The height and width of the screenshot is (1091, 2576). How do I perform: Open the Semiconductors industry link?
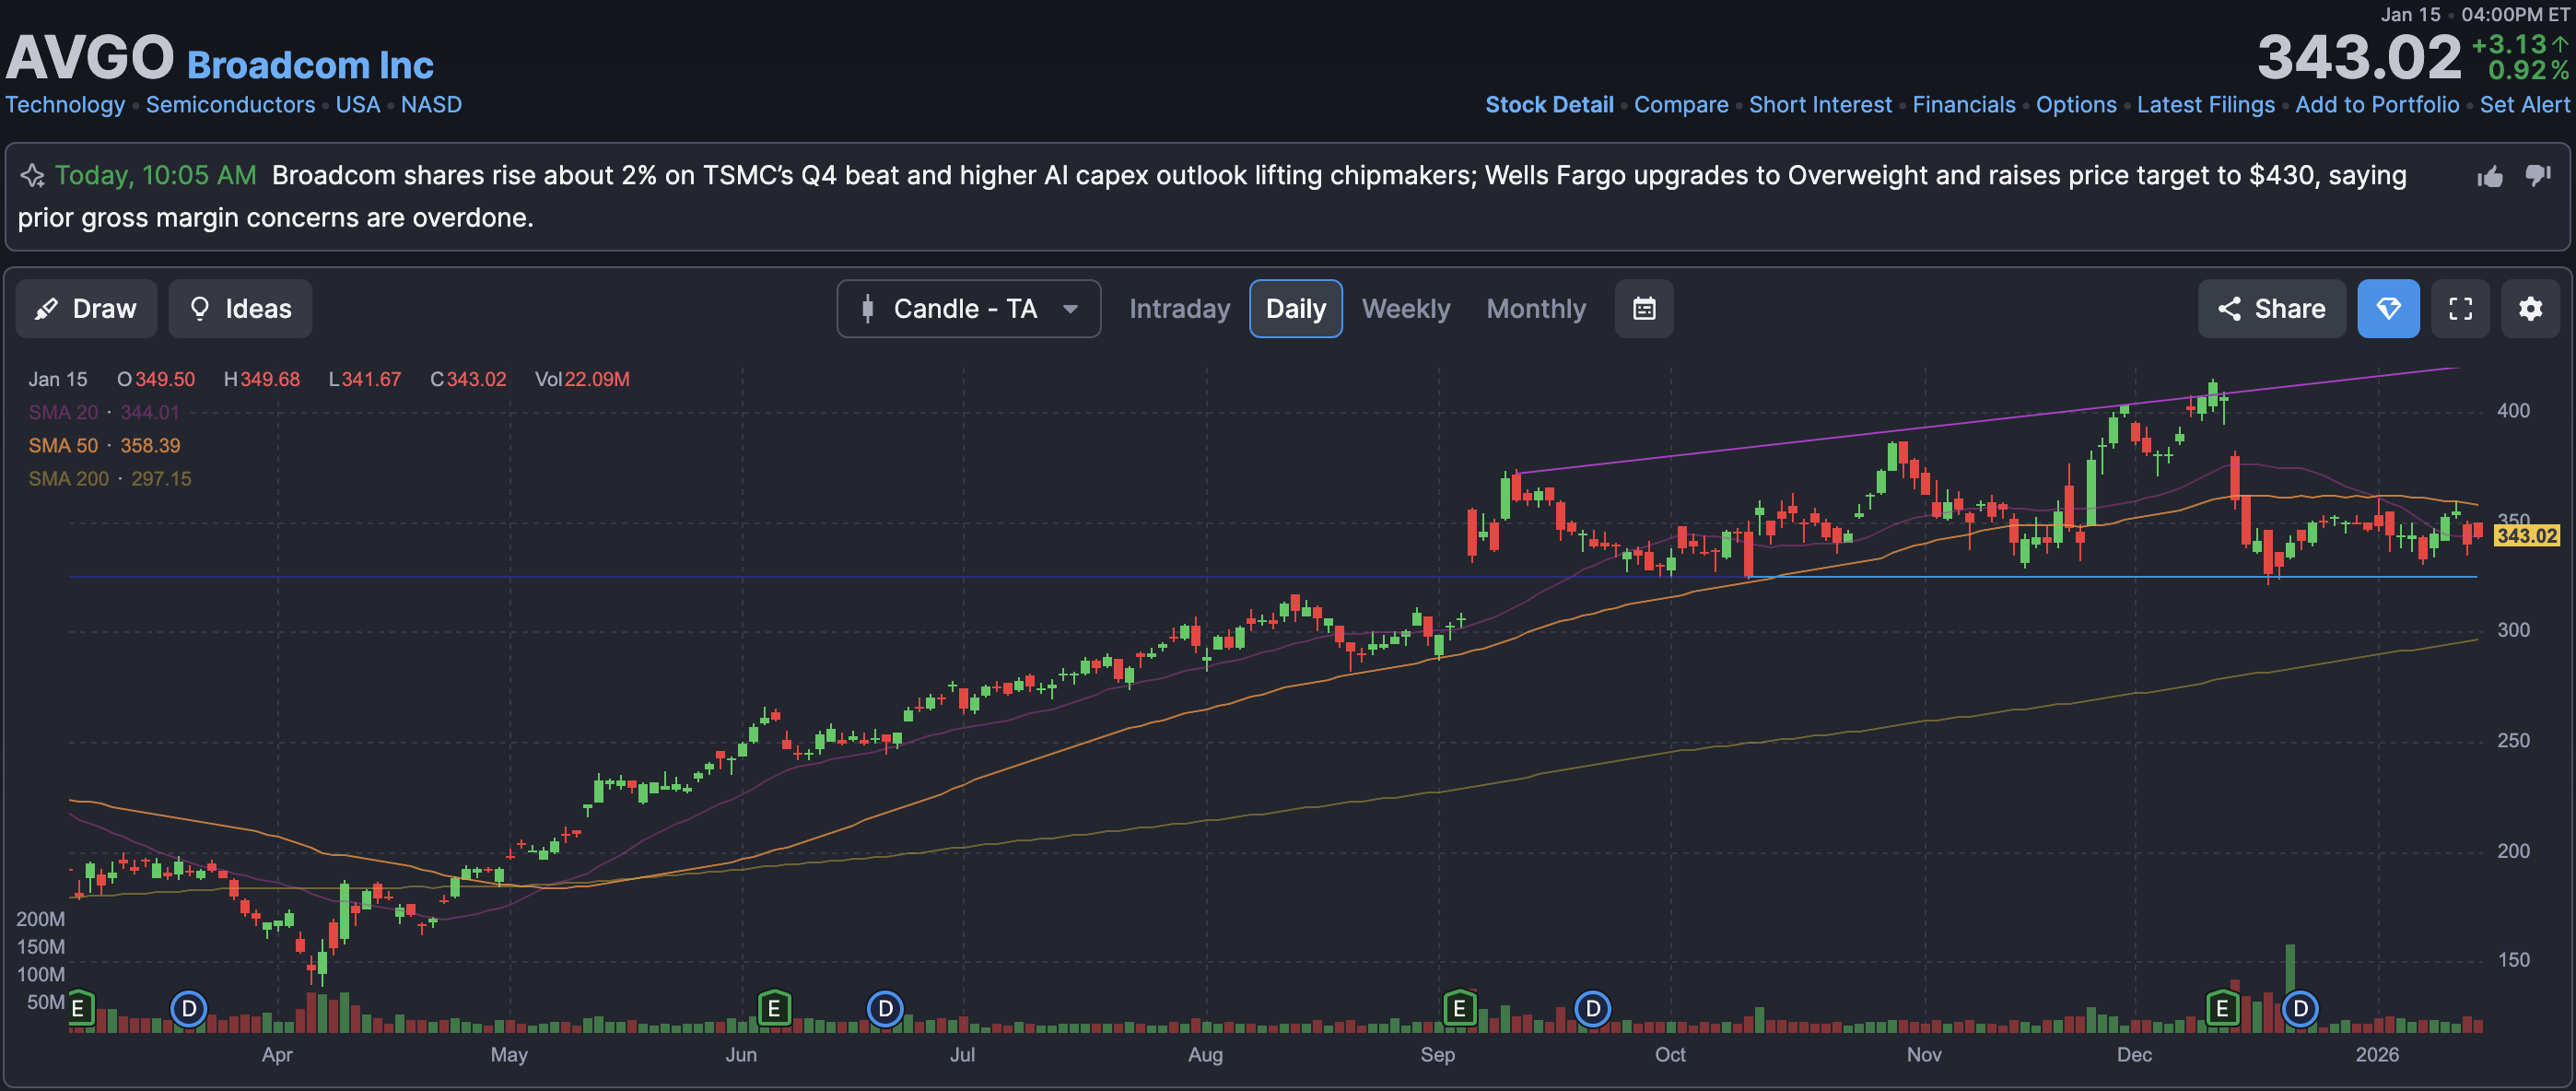click(230, 105)
